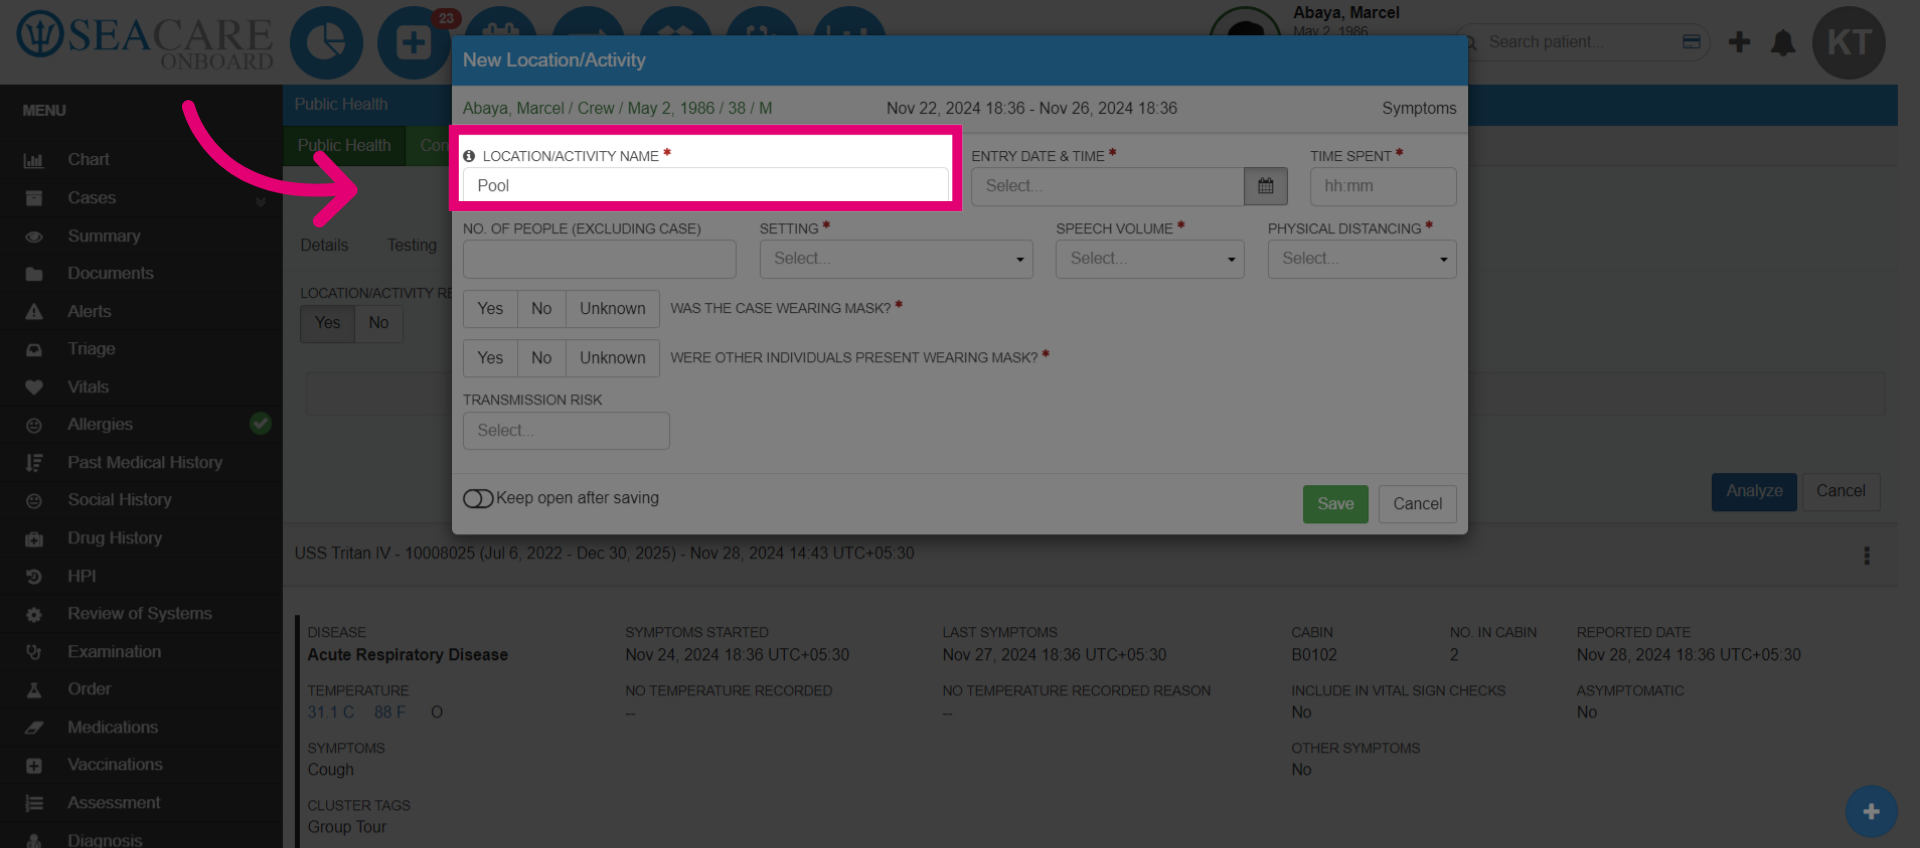The image size is (1920, 848).
Task: Open the Setting dropdown
Action: tap(896, 259)
